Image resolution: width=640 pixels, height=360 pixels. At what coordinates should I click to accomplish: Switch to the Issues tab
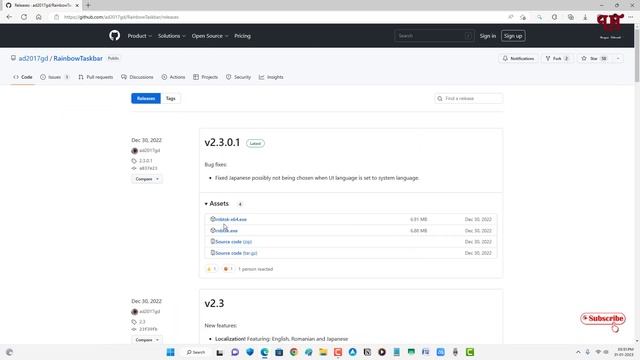tap(55, 77)
